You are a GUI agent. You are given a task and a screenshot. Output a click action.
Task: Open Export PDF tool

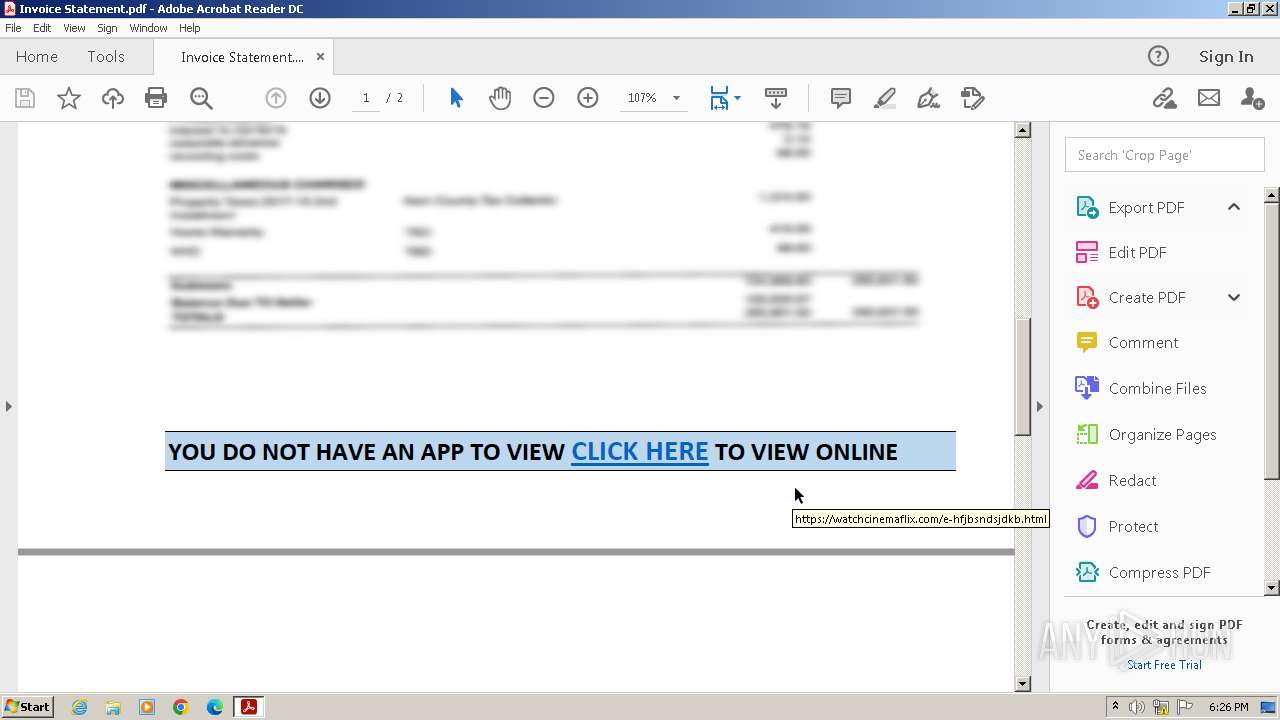[1146, 207]
